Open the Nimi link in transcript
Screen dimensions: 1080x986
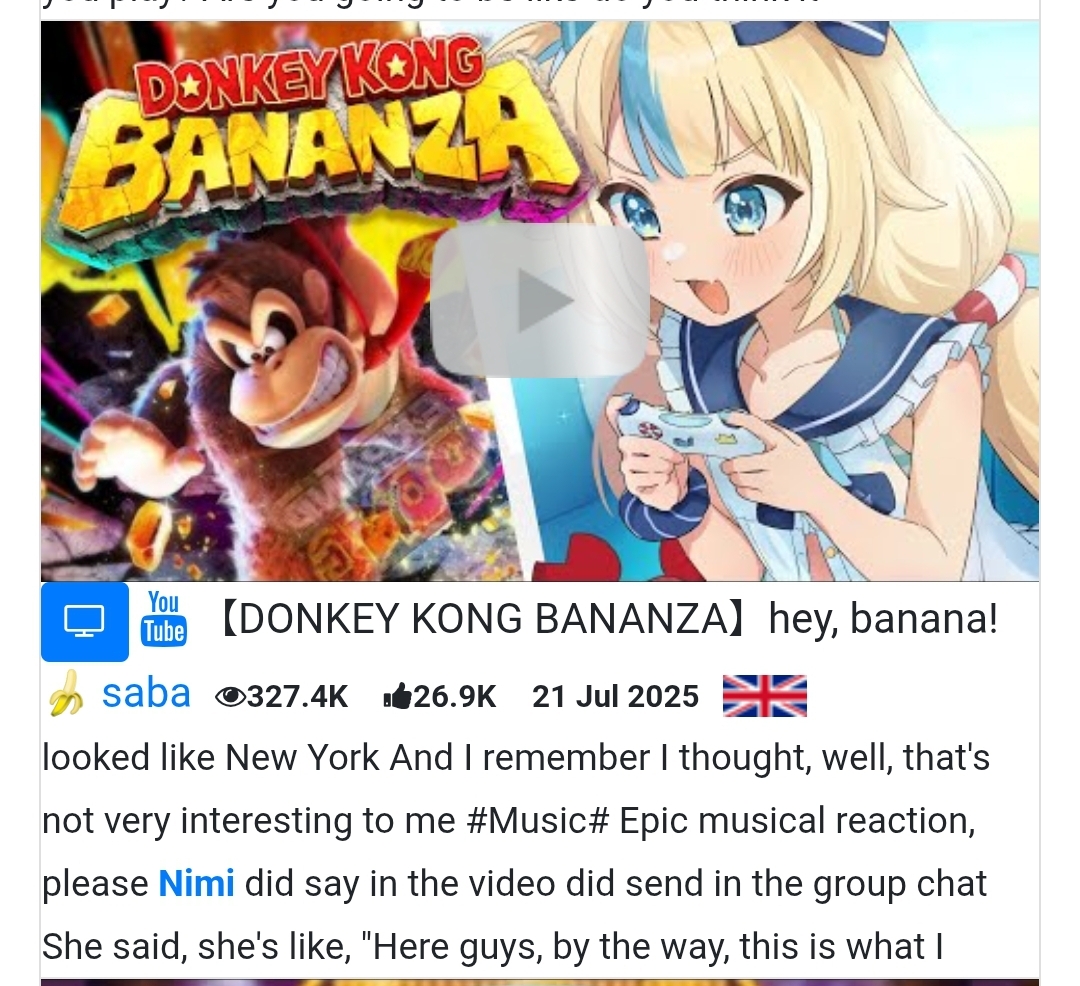[x=196, y=883]
